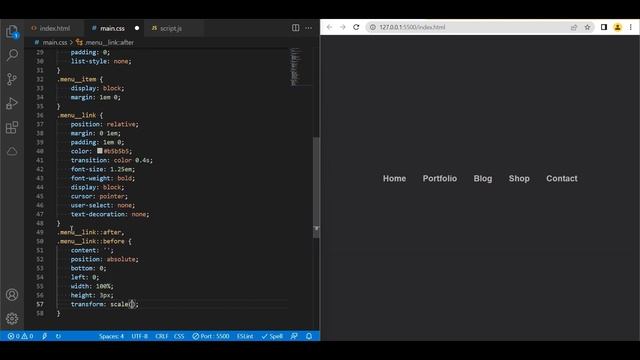The height and width of the screenshot is (360, 640).
Task: Change file encoding UTF-8
Action: click(140, 336)
